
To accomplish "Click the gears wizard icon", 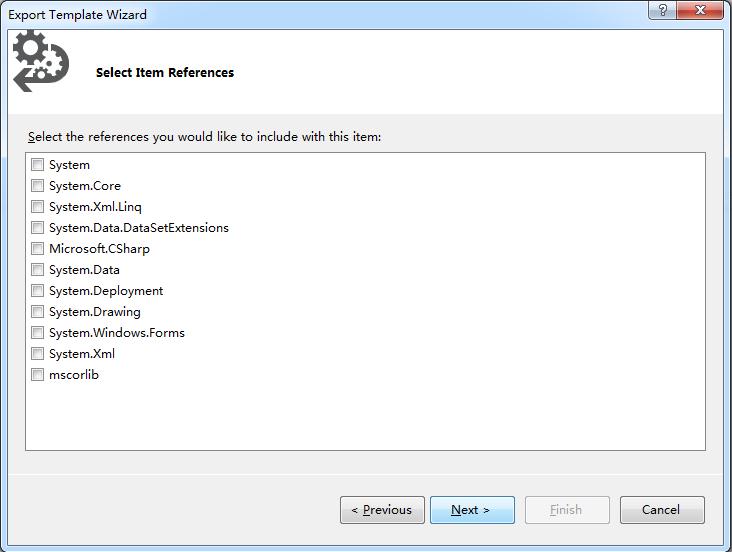I will [x=41, y=62].
